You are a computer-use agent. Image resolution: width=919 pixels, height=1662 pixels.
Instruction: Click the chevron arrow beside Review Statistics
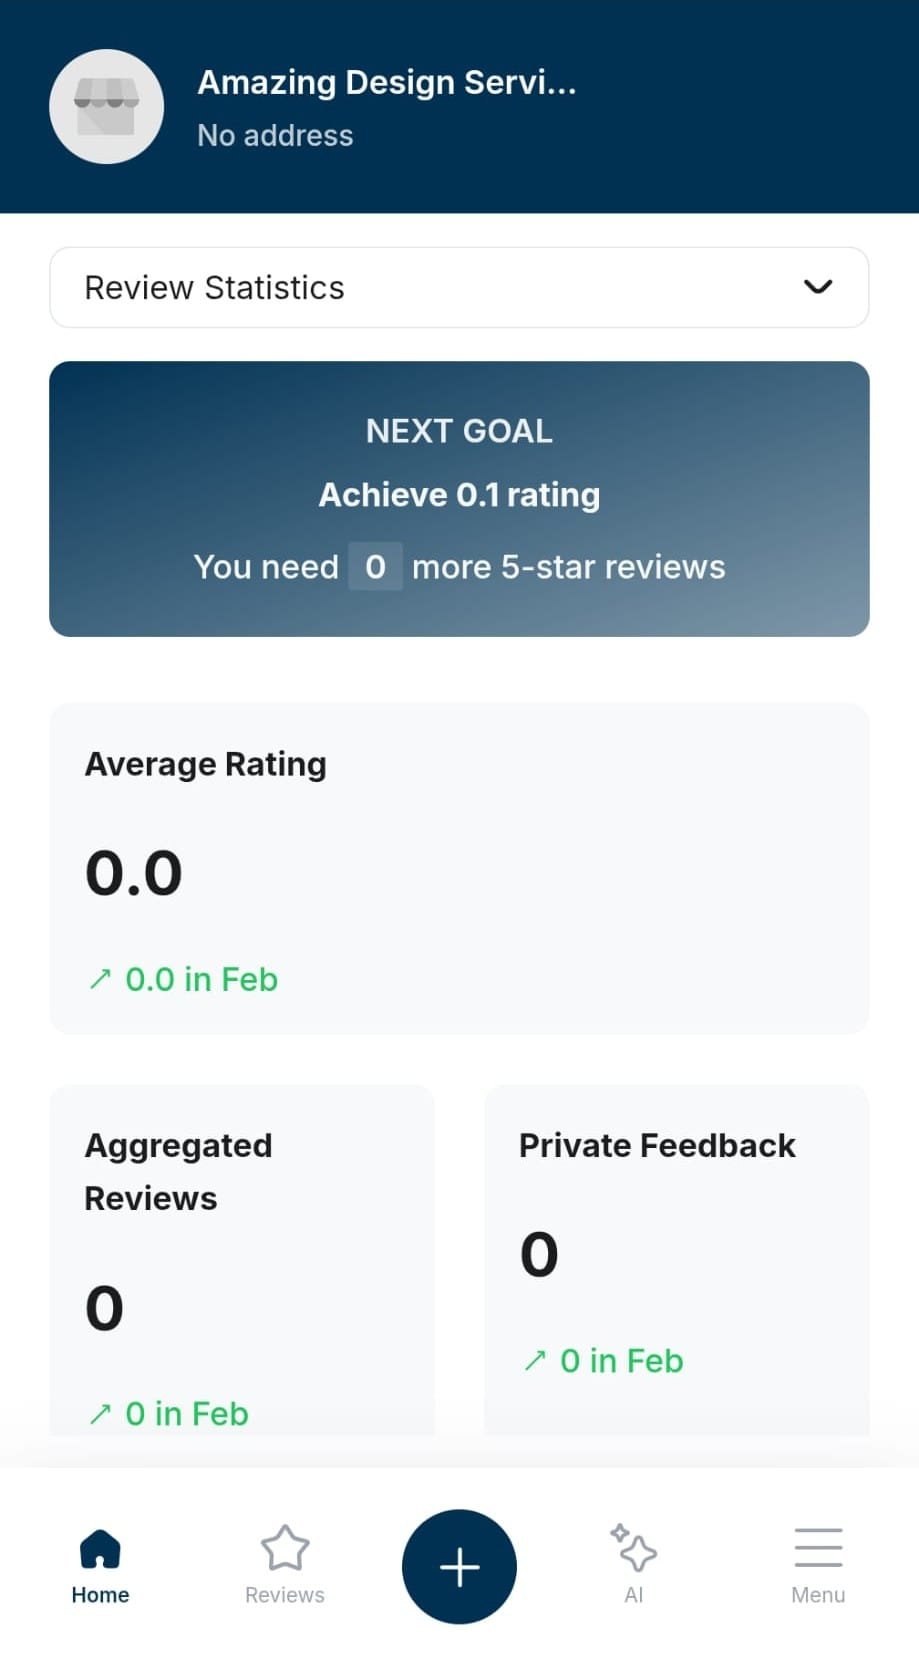point(818,287)
